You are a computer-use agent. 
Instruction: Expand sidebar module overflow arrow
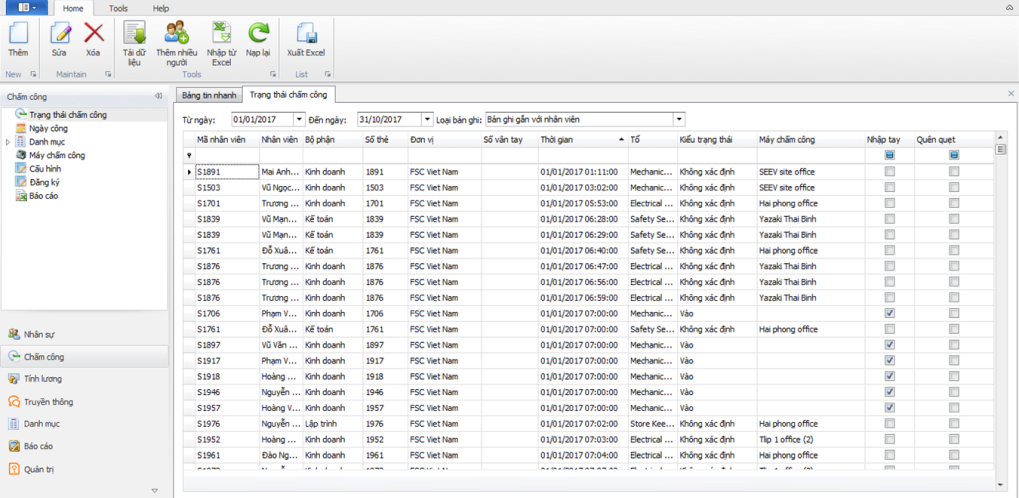[154, 490]
